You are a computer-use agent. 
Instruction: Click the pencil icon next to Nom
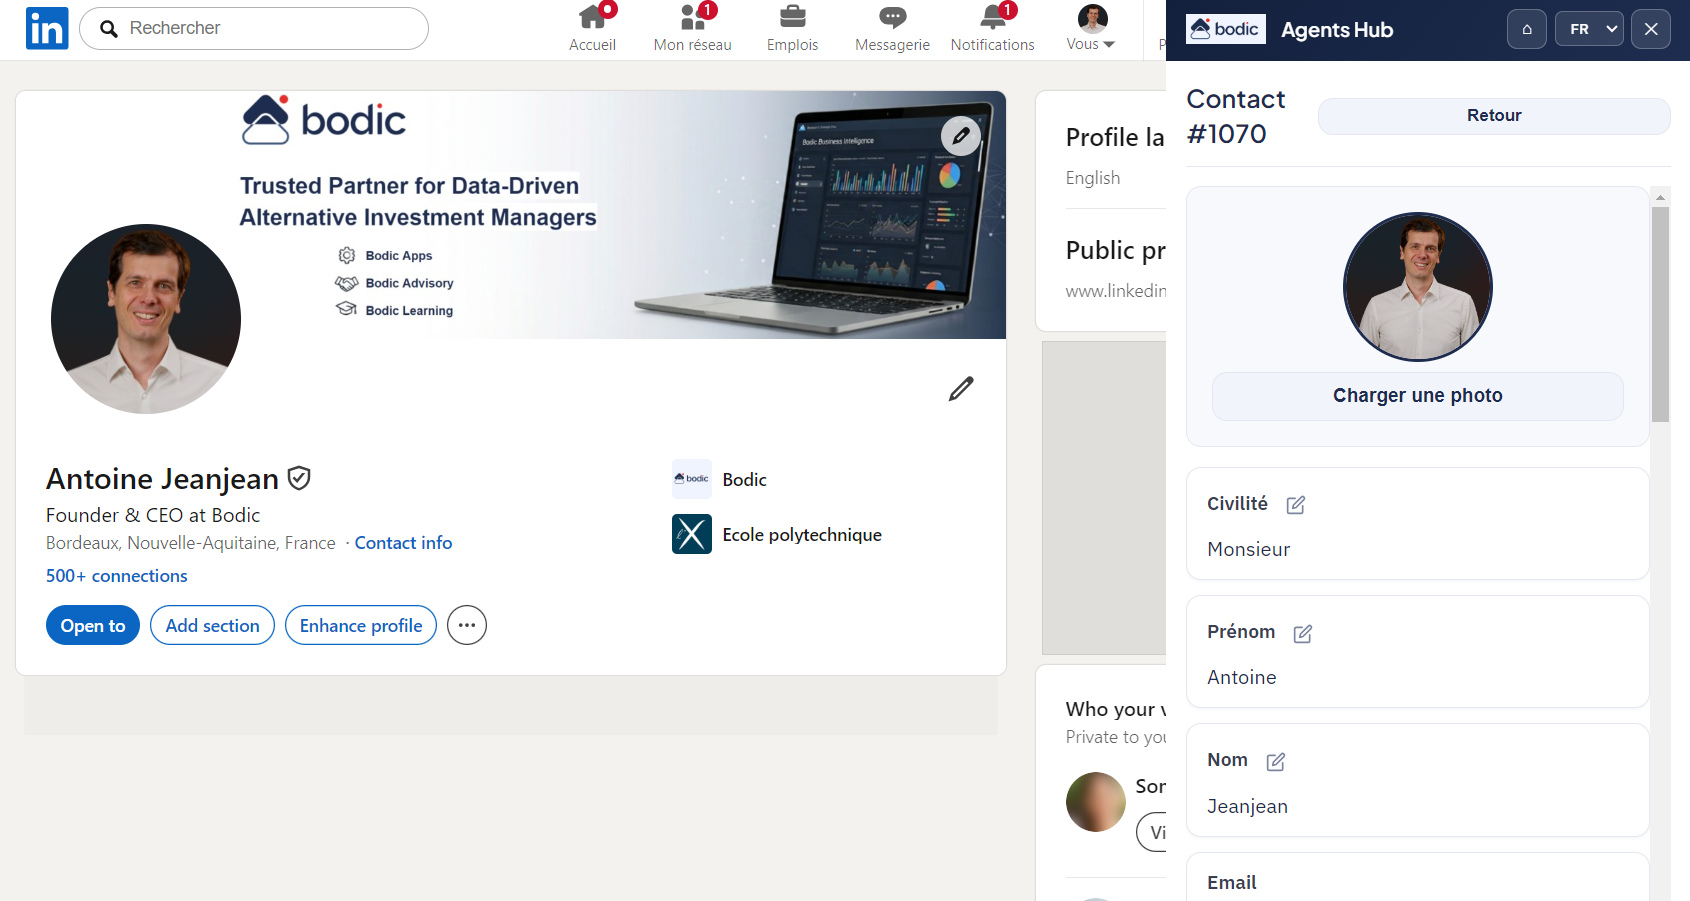(1275, 761)
